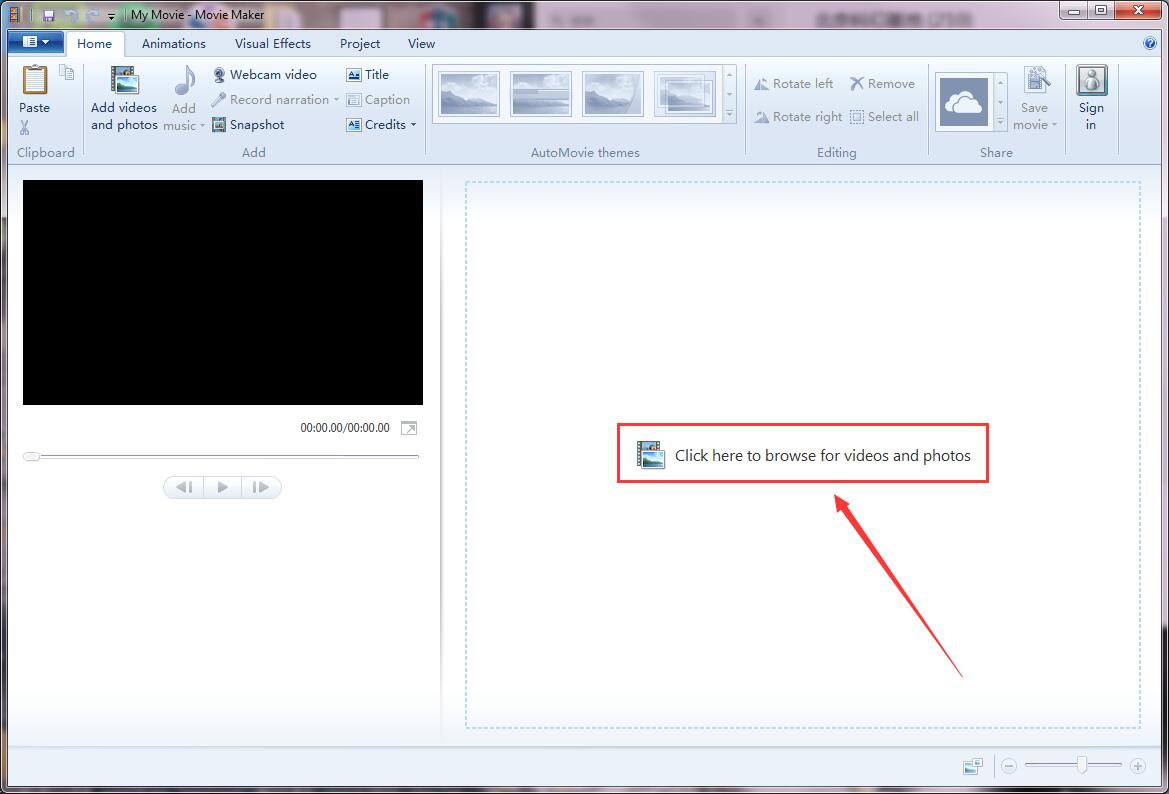Select the first AutoMovie theme thumbnail

pos(469,94)
